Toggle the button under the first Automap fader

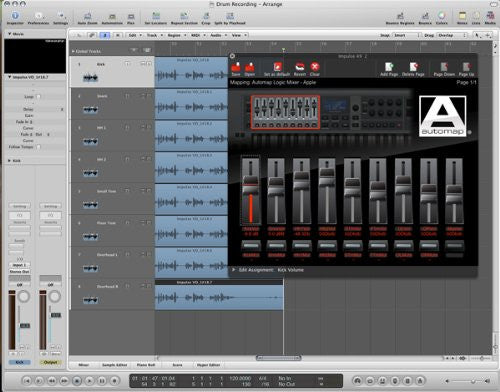click(251, 246)
